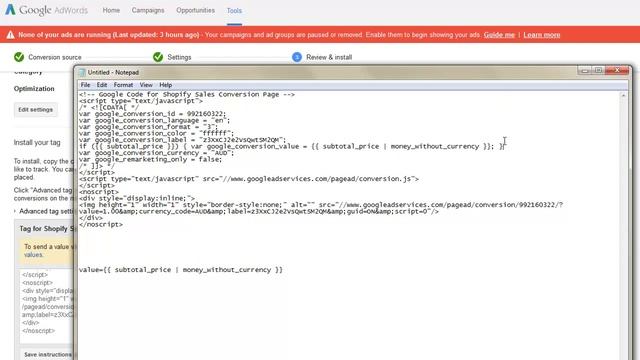Viewport: 640px width, 360px height.
Task: Open the Notepad Edit menu
Action: click(x=102, y=85)
